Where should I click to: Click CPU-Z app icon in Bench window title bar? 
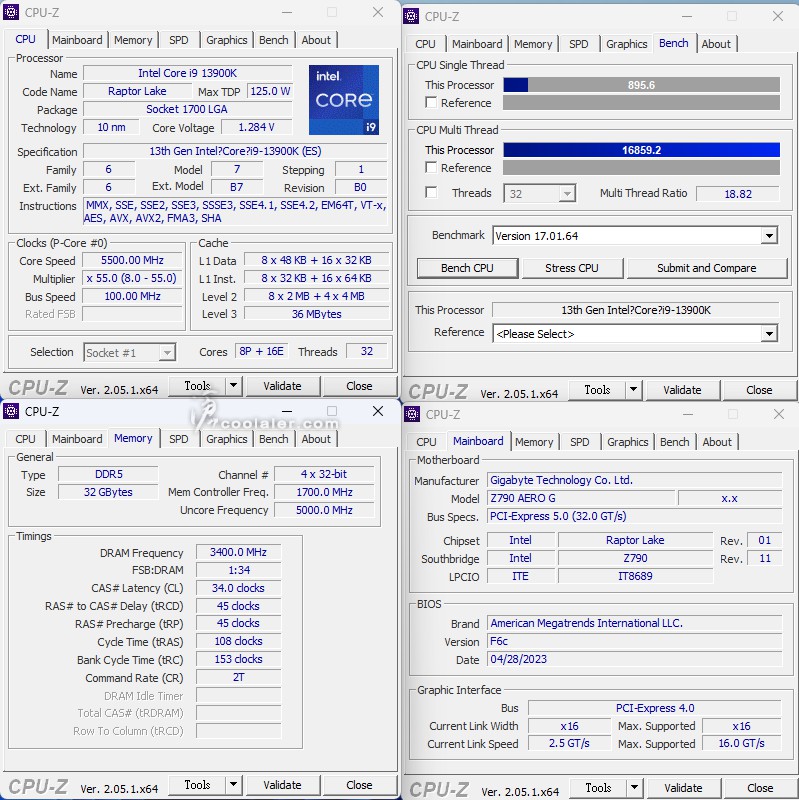click(x=412, y=16)
